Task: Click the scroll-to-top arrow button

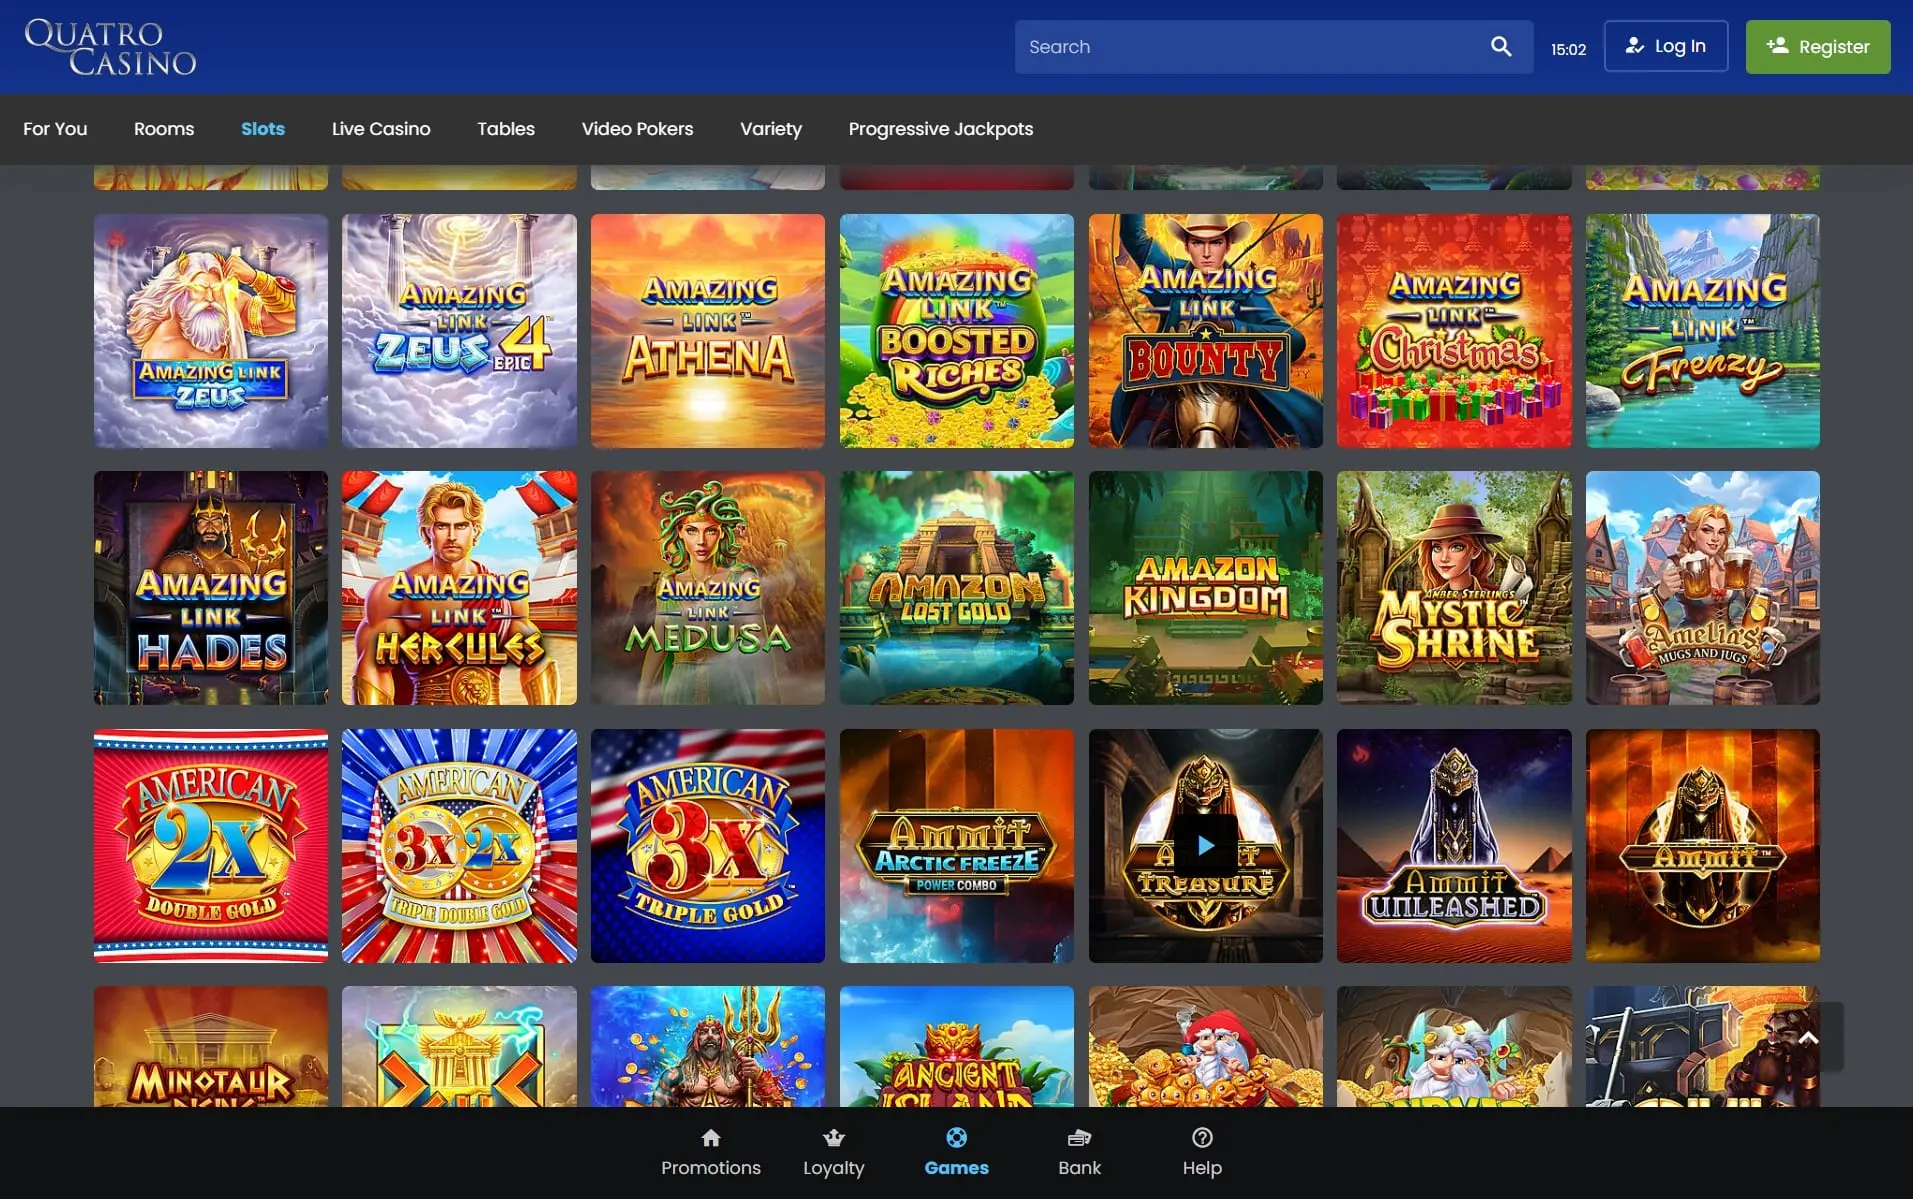Action: click(x=1808, y=1038)
